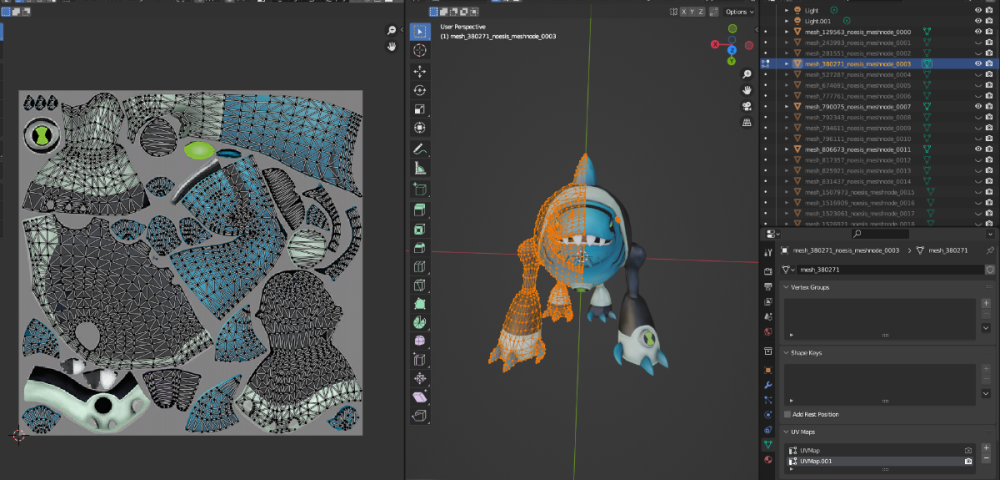Select mesh_790075_noesis_meshnode_0007 in the outliner
The width and height of the screenshot is (1000, 480).
(857, 106)
